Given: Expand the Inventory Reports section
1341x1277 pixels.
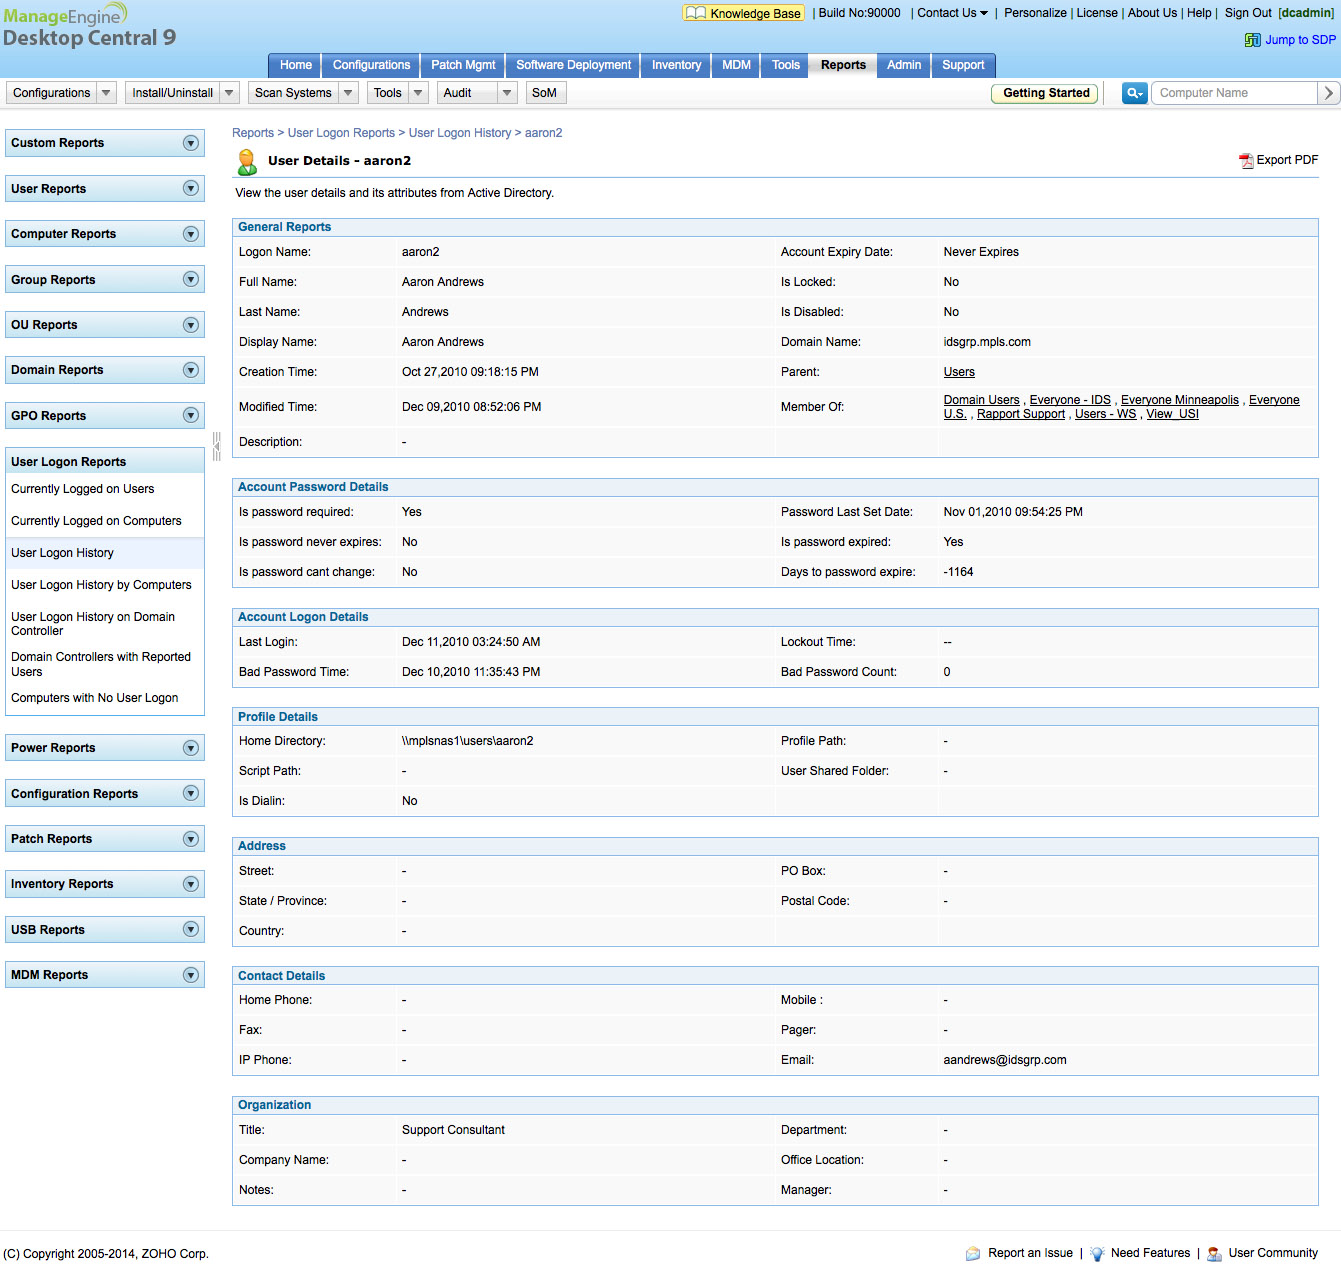Looking at the screenshot, I should tap(191, 884).
